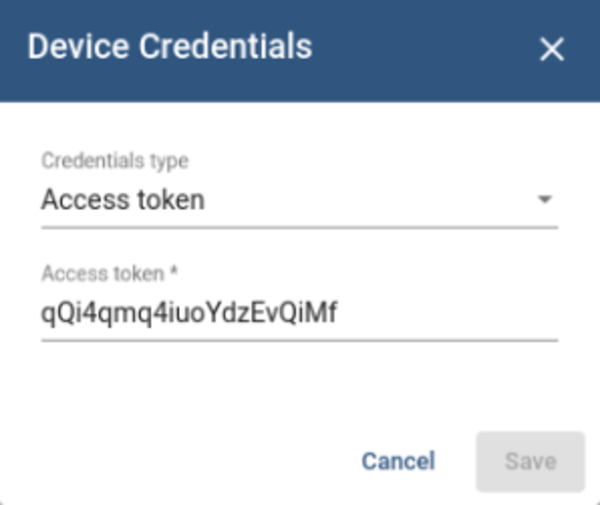The image size is (600, 505).
Task: Close the Device Credentials dialog
Action: point(552,49)
